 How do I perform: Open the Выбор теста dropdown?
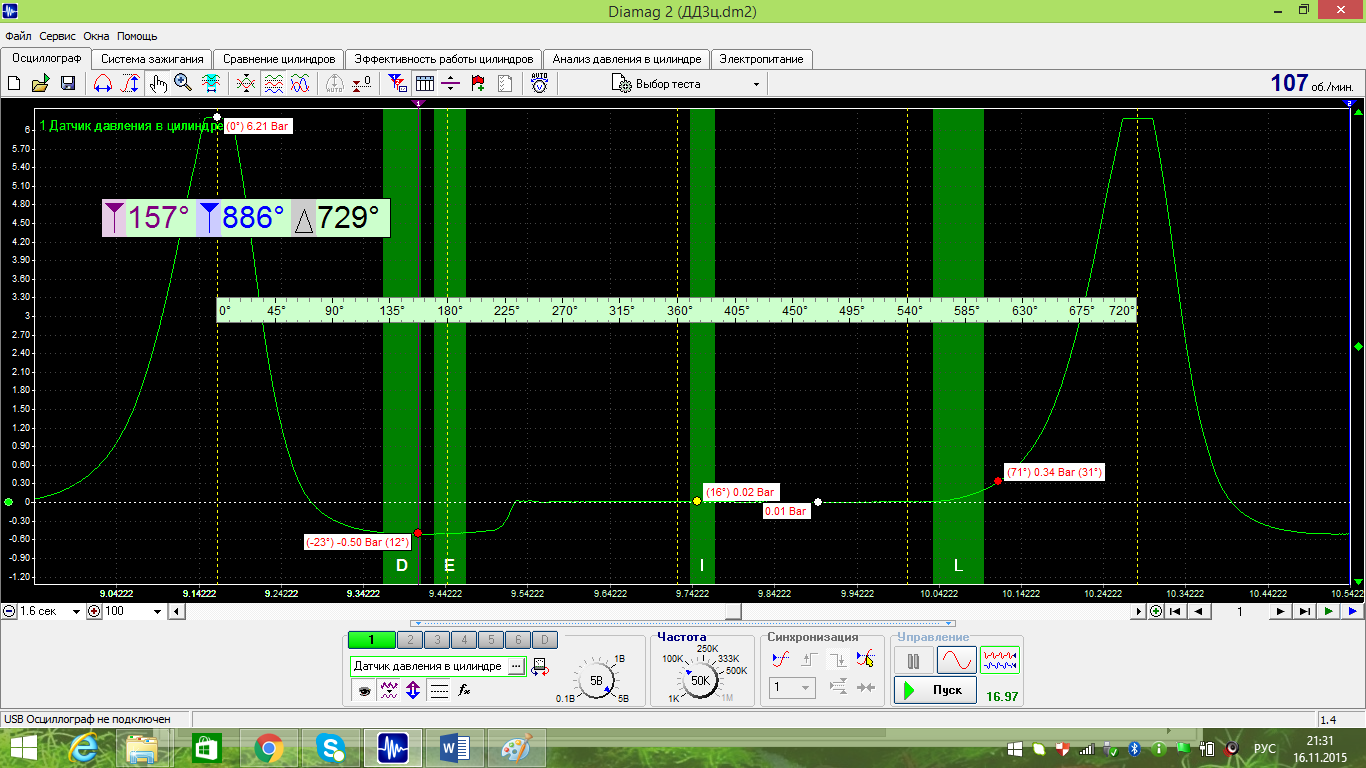click(687, 84)
